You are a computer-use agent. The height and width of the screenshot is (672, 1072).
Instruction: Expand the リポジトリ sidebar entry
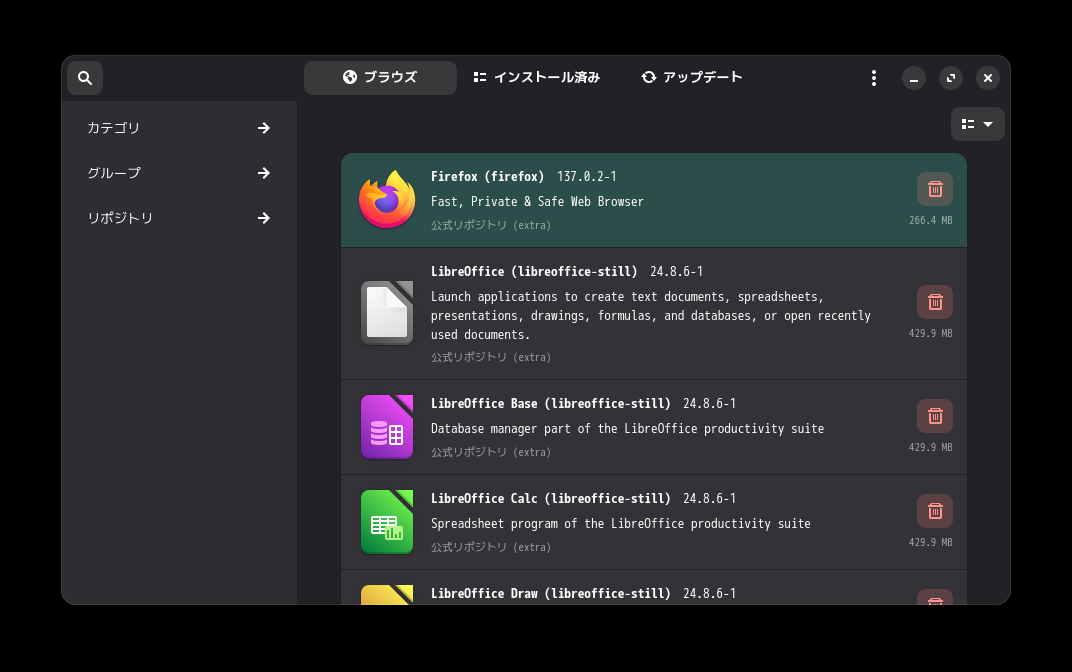click(x=179, y=218)
